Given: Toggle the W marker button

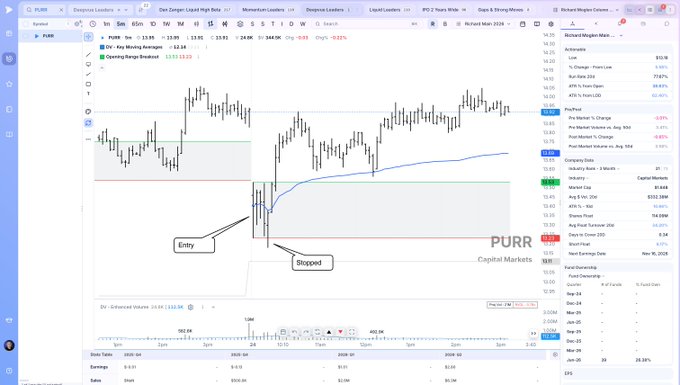Looking at the screenshot, I should click(303, 24).
